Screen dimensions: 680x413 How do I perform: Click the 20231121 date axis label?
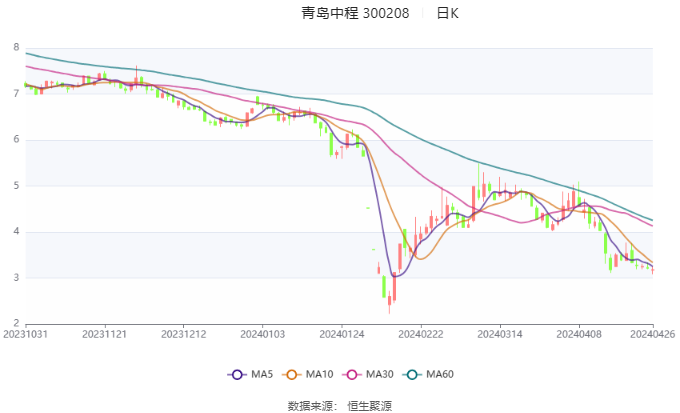[x=104, y=334]
